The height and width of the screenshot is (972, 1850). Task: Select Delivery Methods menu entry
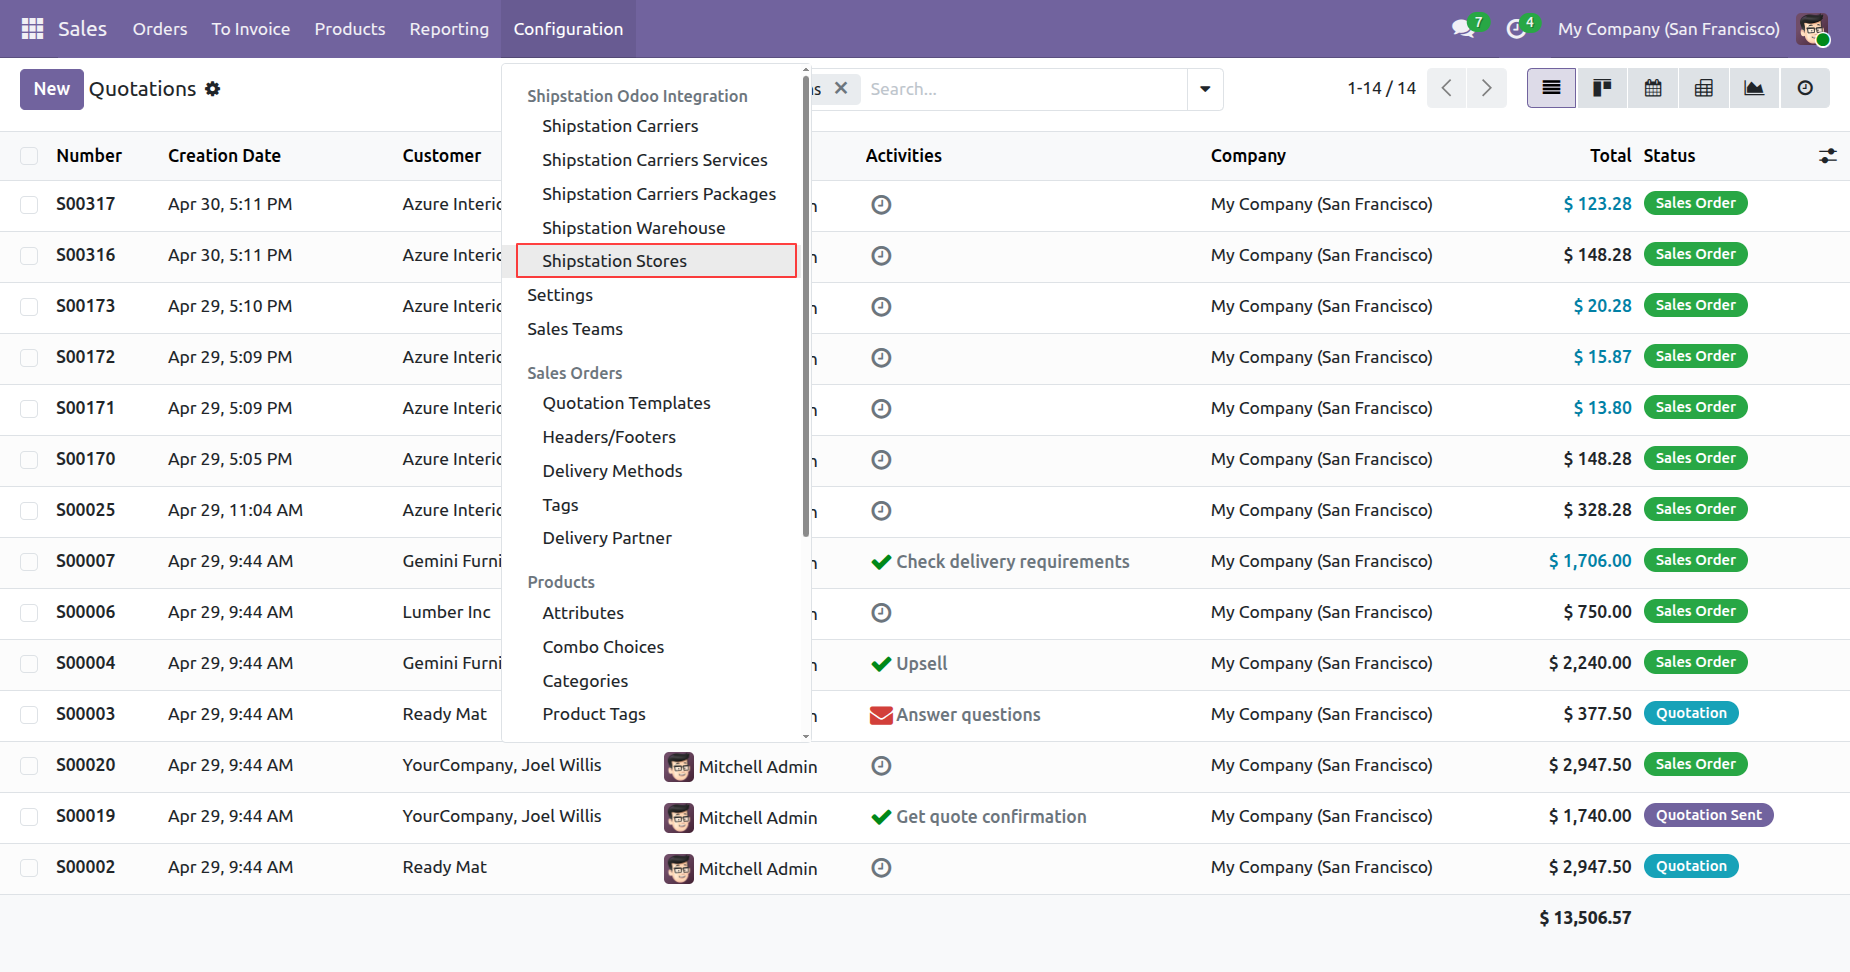(x=612, y=471)
